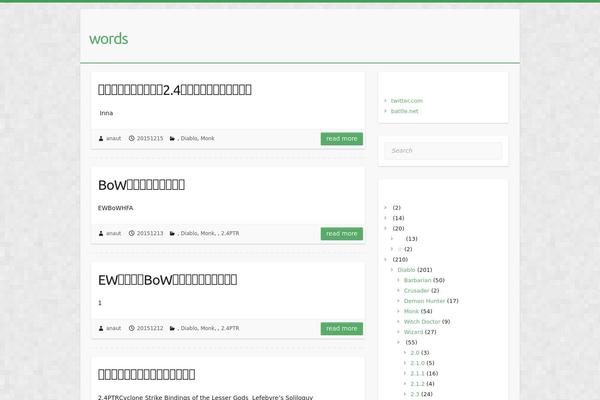Click author anaut on the 20151212 post
The height and width of the screenshot is (400, 600).
[114, 328]
